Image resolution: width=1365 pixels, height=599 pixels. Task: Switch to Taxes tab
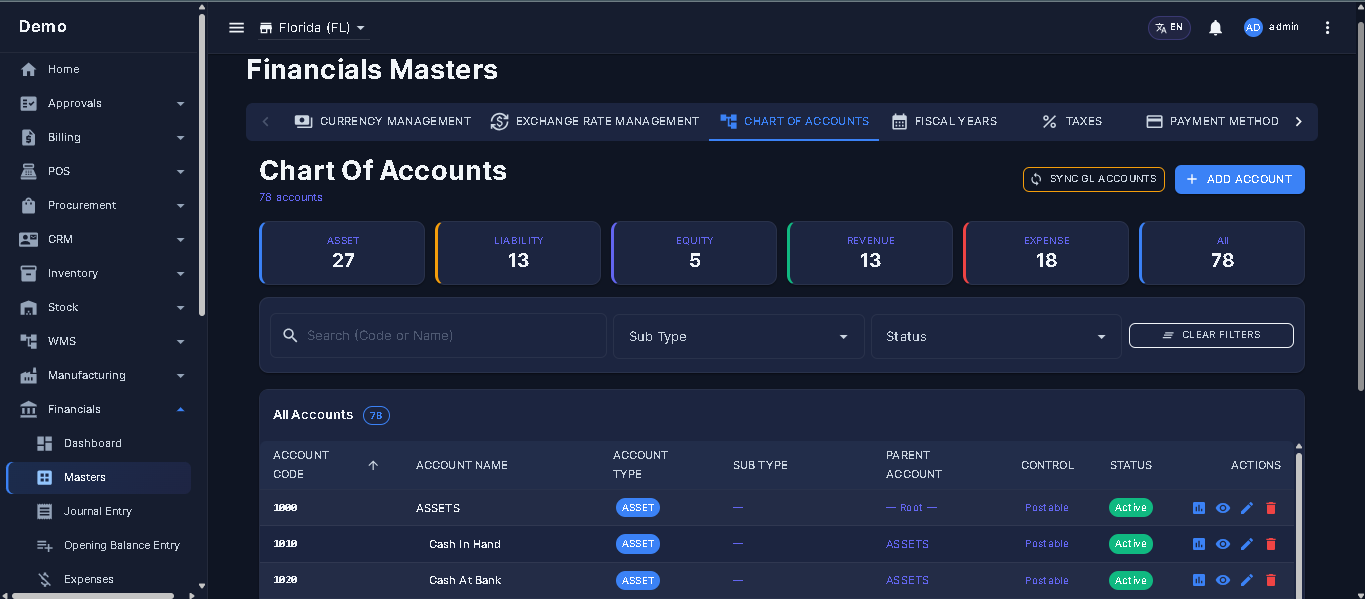click(1072, 121)
